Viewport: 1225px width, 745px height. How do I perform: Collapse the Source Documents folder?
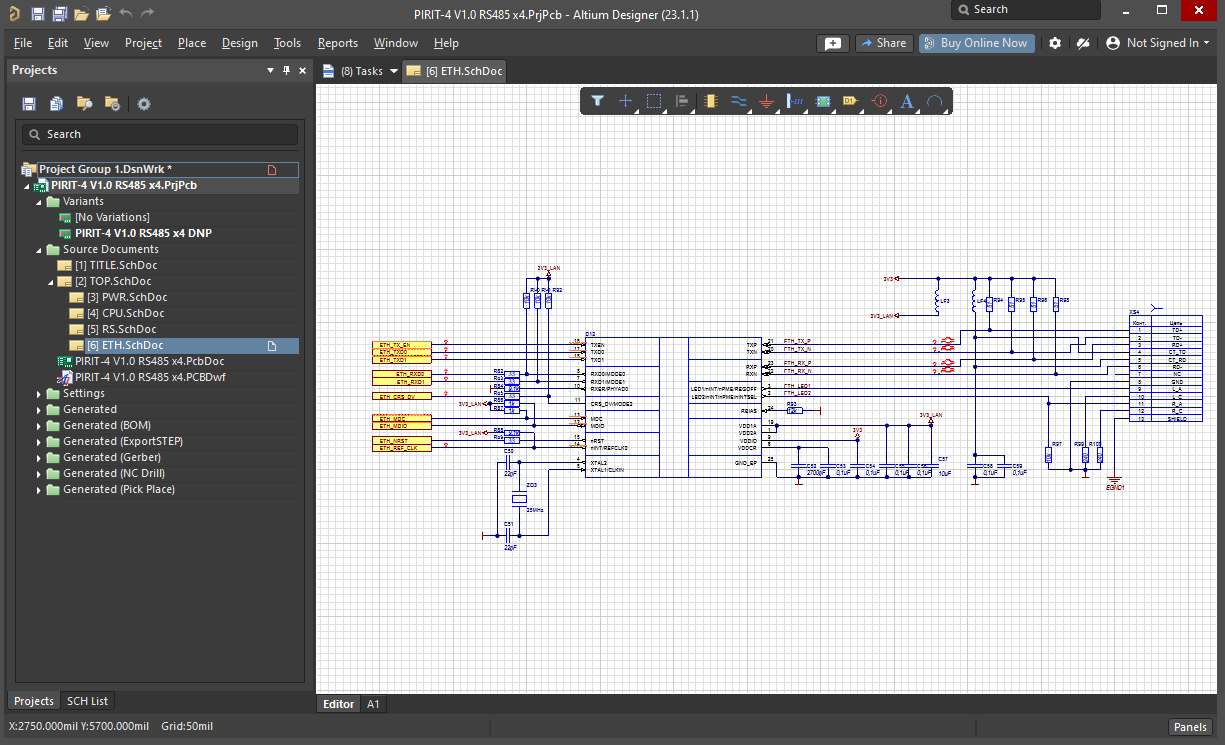[39, 250]
